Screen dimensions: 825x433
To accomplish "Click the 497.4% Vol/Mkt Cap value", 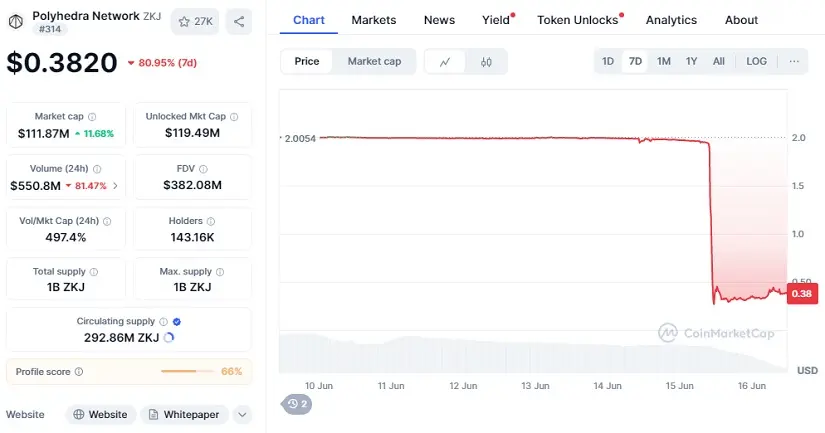I will pos(66,237).
